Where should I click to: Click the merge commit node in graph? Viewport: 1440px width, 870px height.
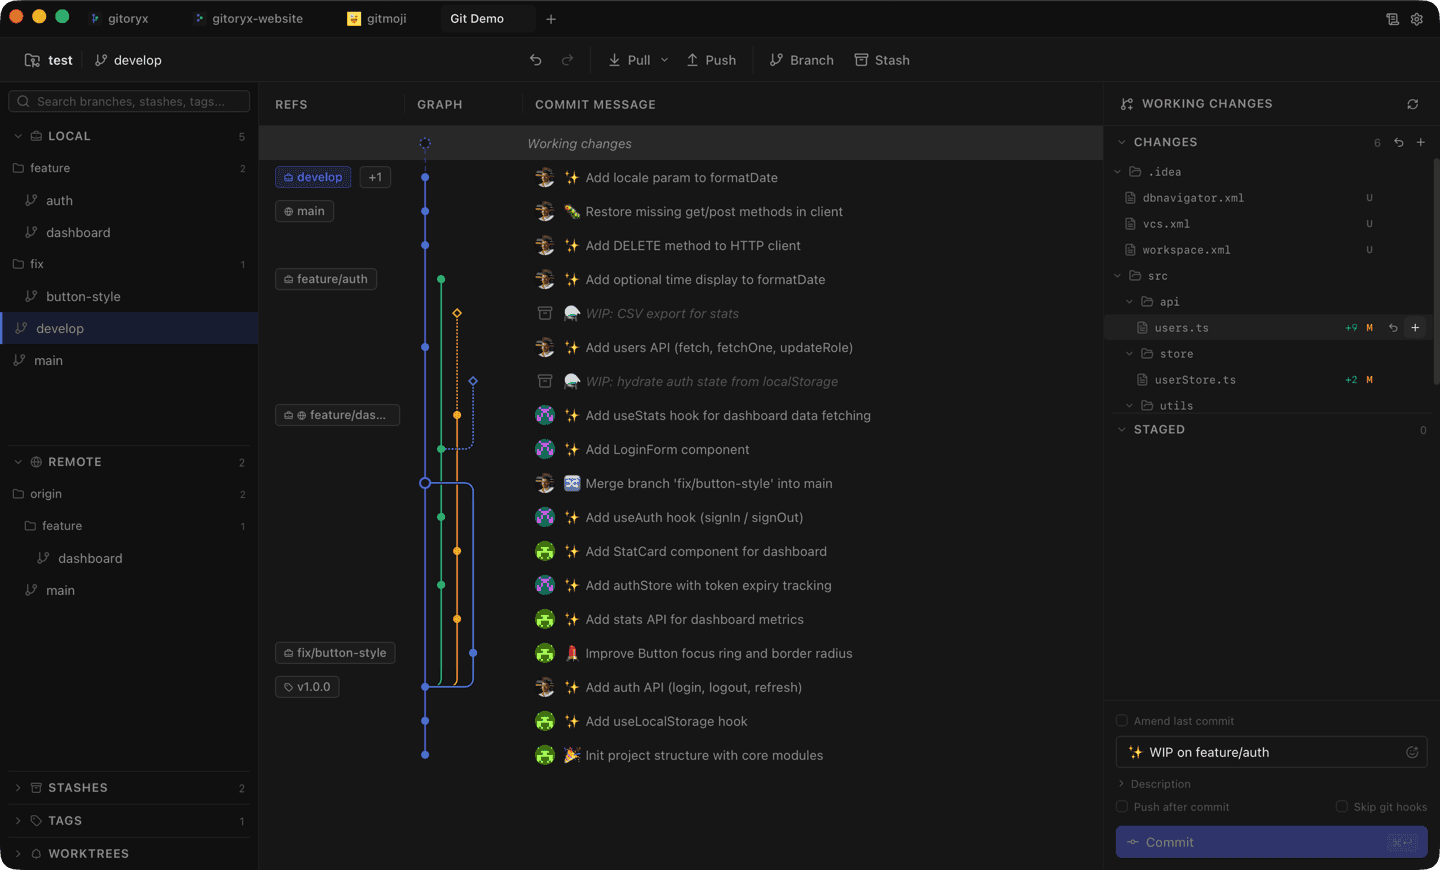(x=425, y=483)
